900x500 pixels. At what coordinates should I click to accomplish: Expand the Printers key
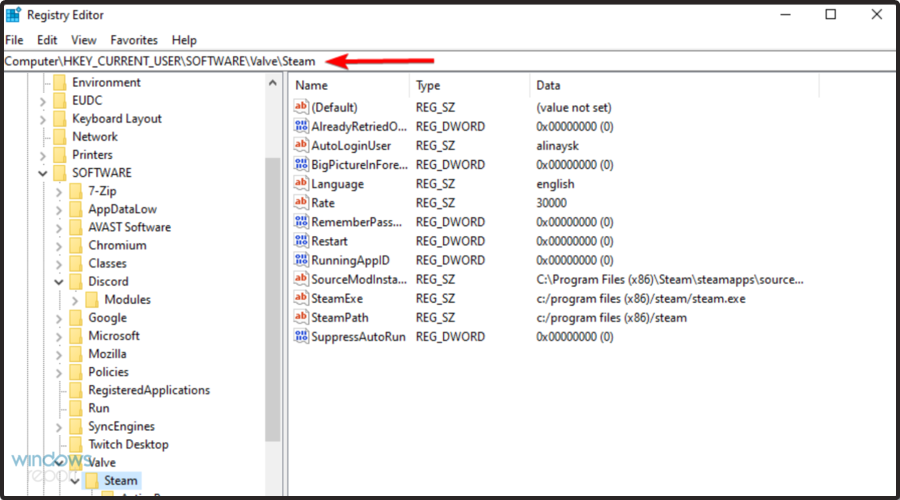(42, 155)
